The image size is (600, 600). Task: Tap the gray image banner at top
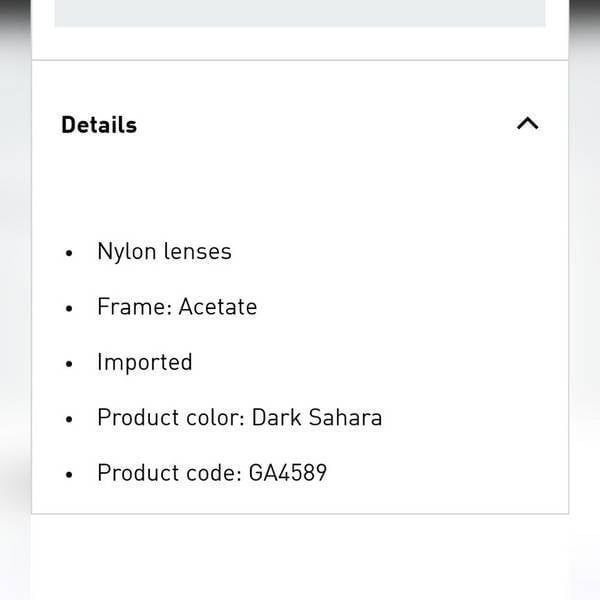(x=300, y=13)
